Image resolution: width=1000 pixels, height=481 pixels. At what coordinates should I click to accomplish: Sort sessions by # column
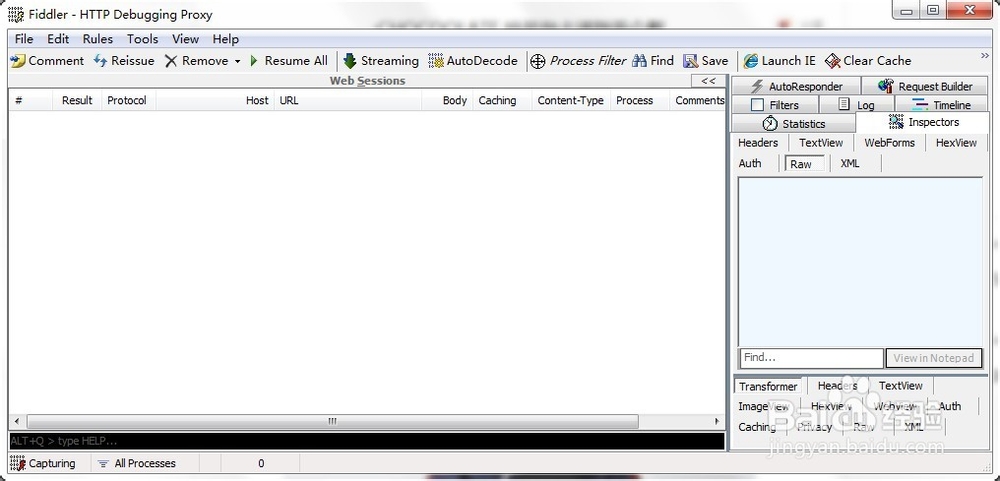point(30,100)
